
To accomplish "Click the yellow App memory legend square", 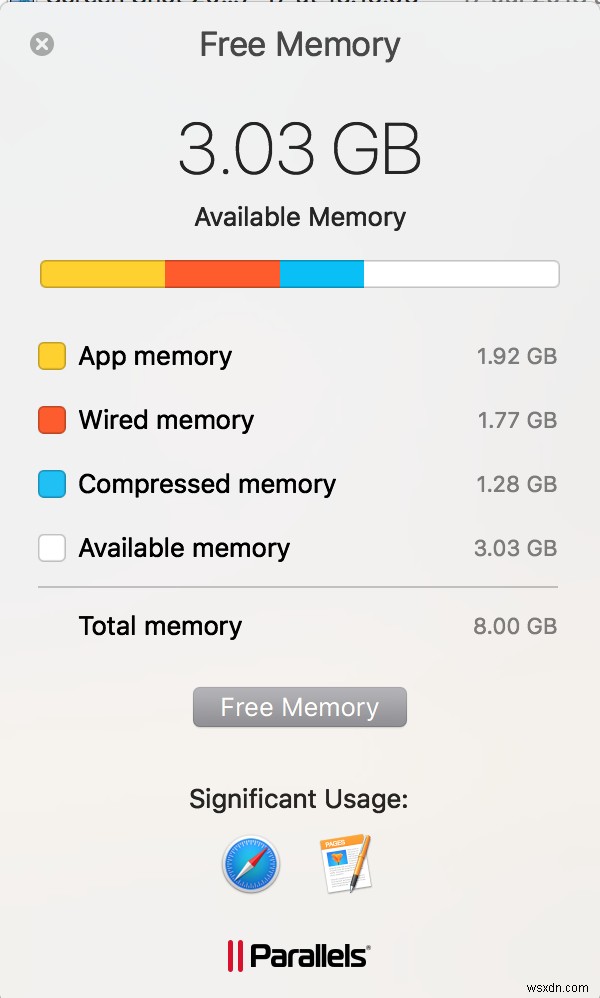I will tap(51, 355).
